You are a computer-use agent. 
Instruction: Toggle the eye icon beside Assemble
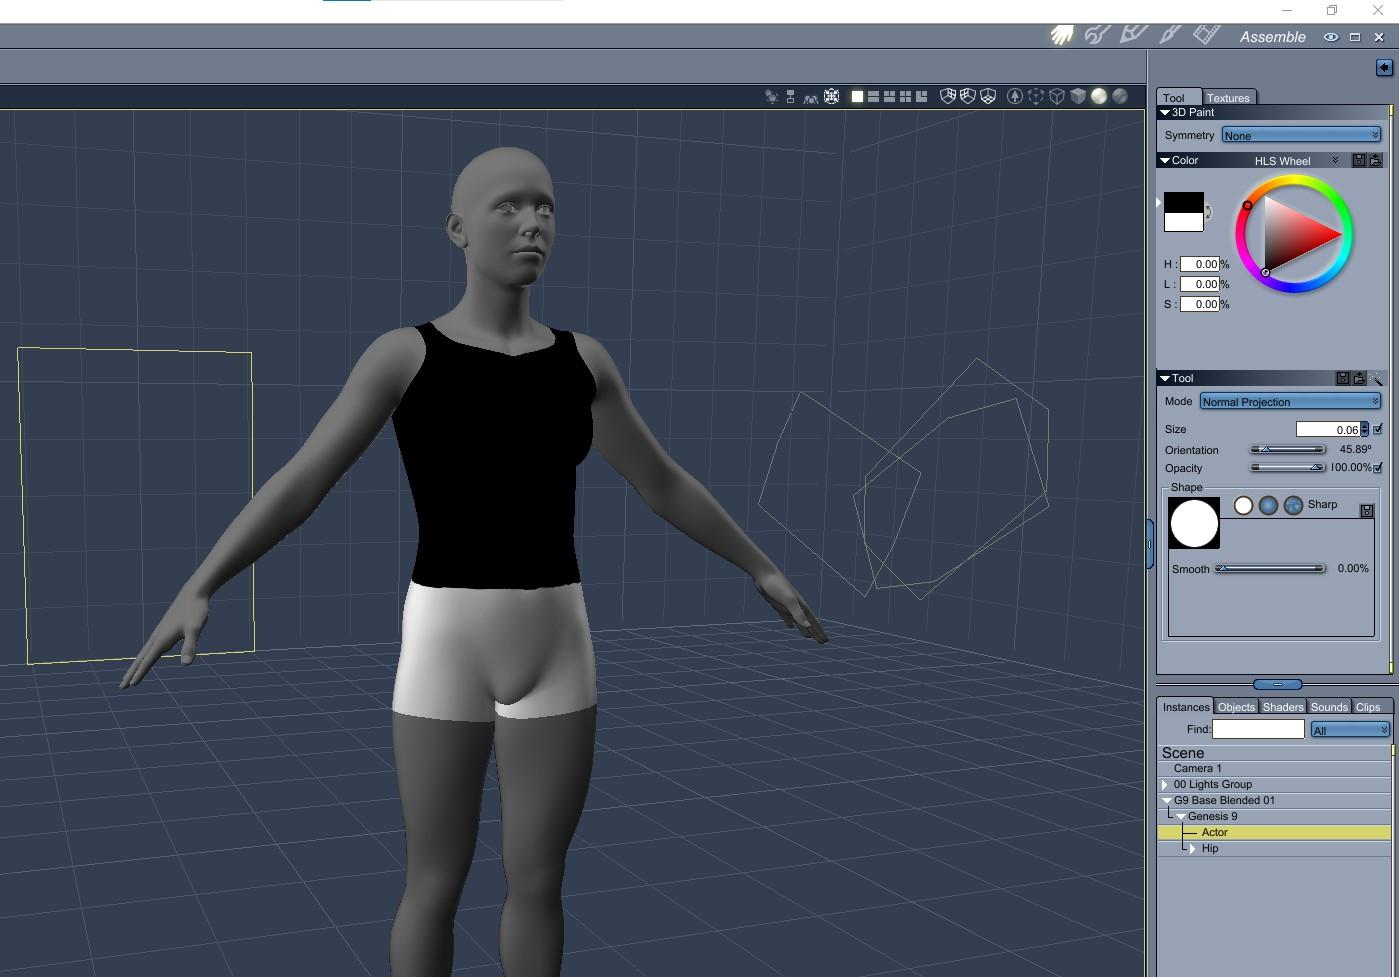pos(1331,37)
